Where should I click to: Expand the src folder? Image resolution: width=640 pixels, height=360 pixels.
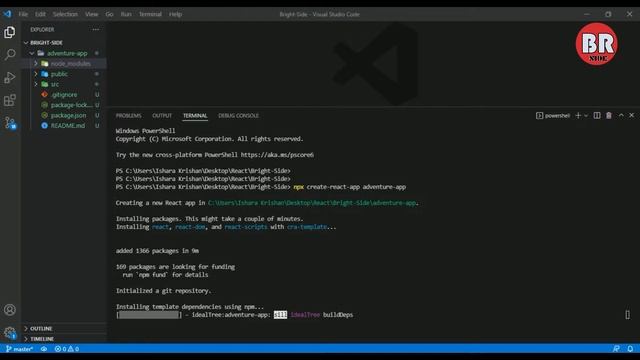(36, 84)
